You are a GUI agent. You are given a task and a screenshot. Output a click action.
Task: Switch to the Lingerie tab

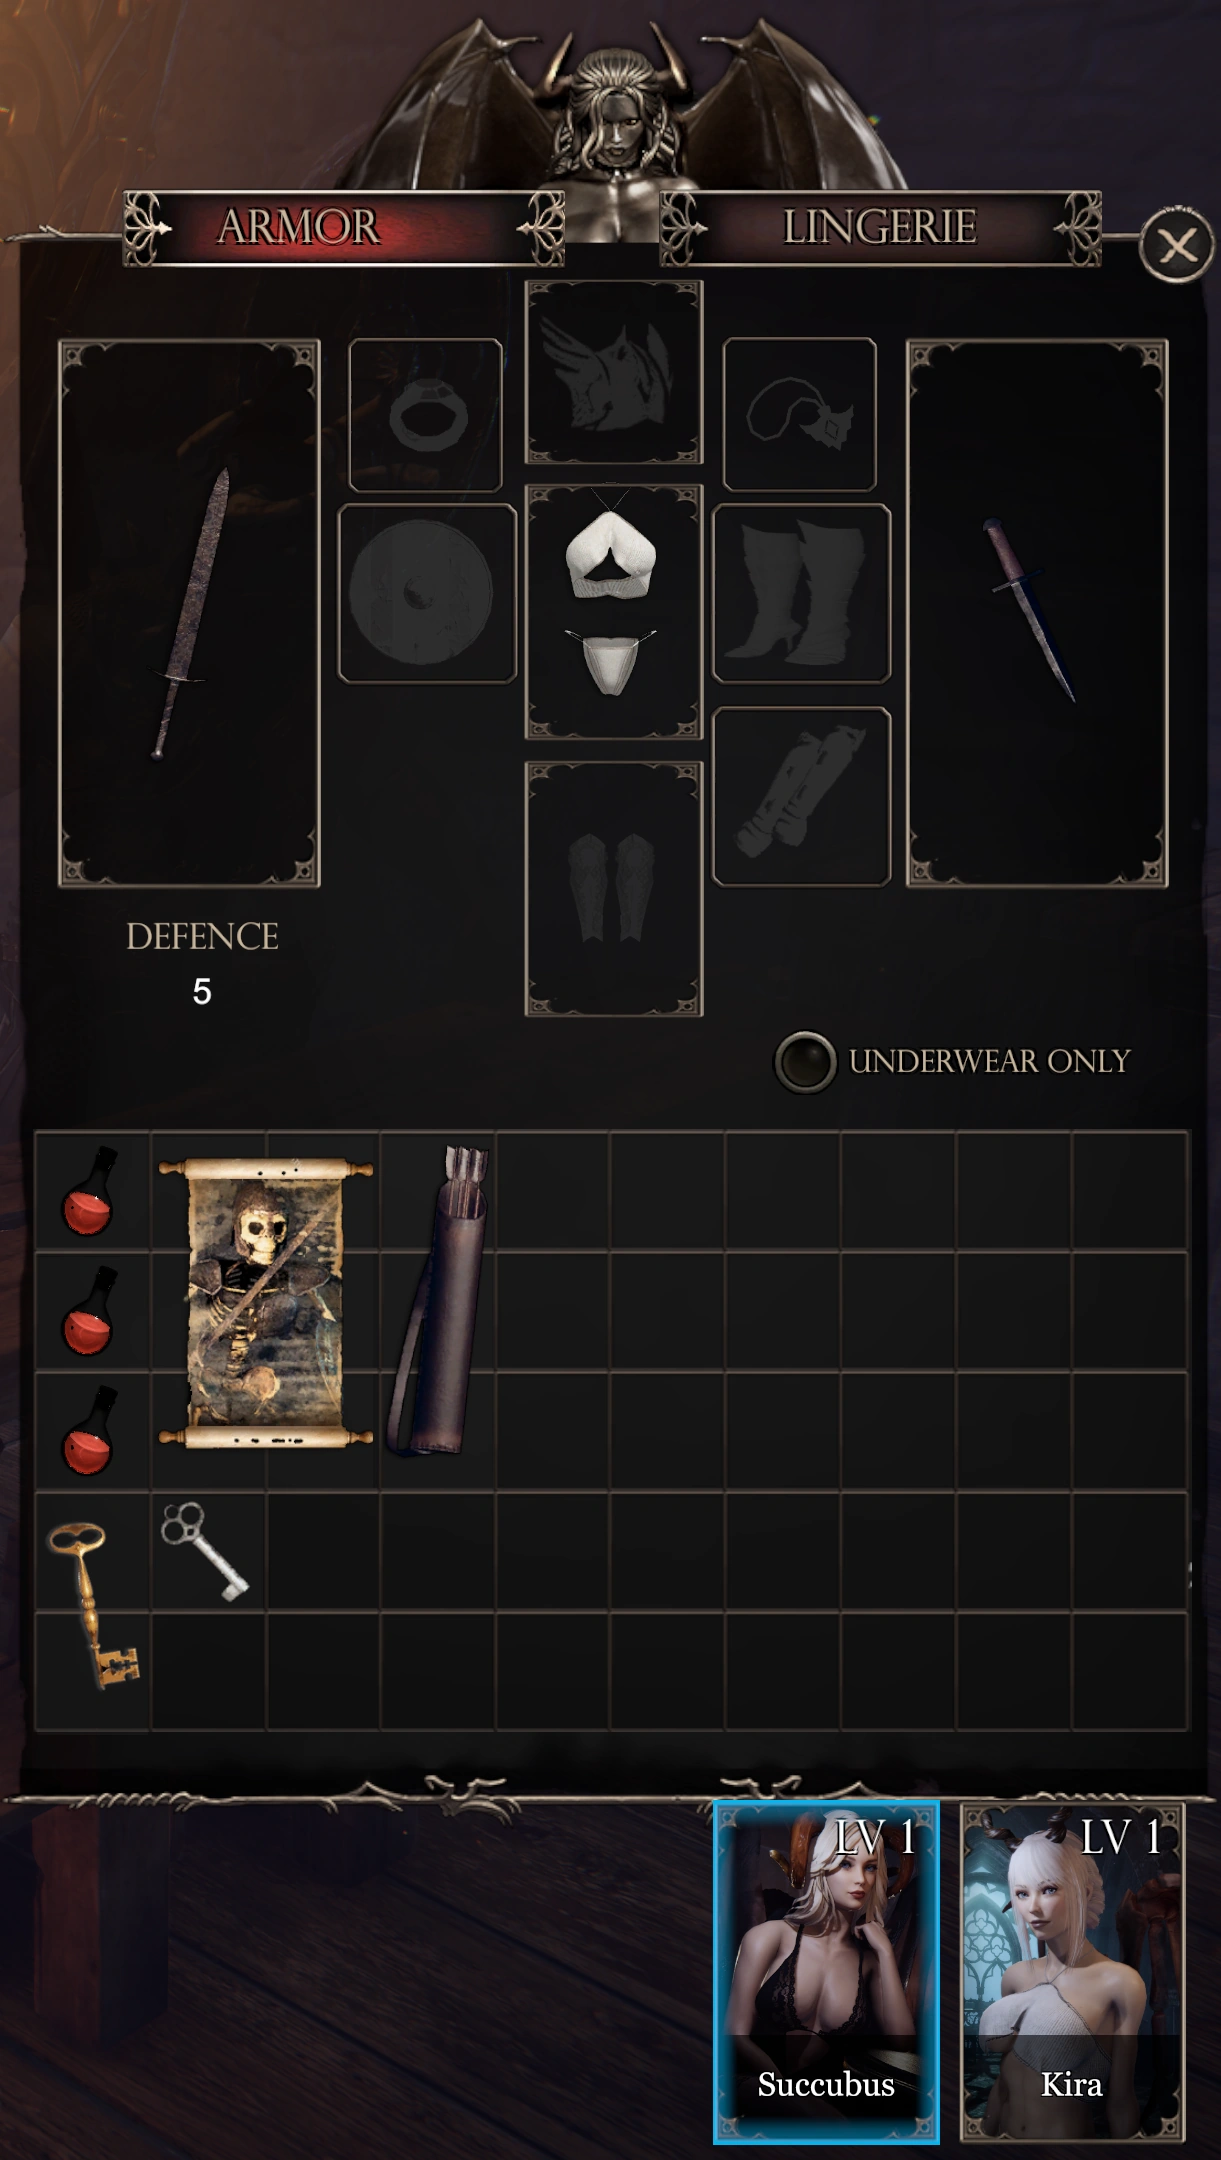point(880,228)
